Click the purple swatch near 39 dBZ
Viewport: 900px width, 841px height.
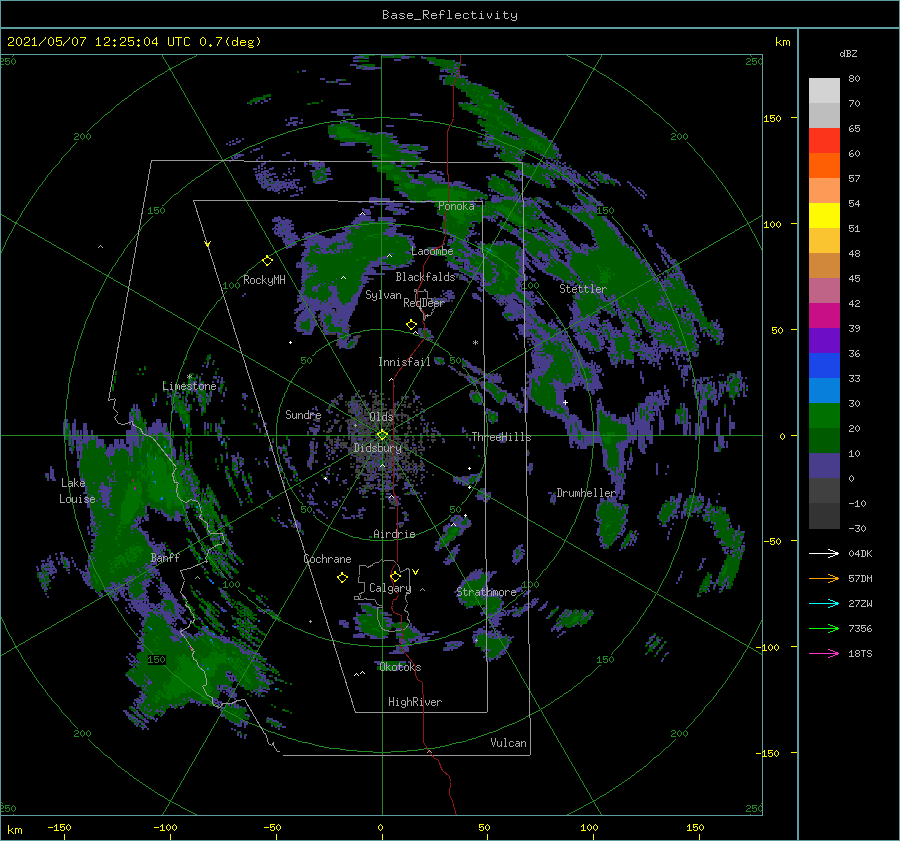(824, 341)
